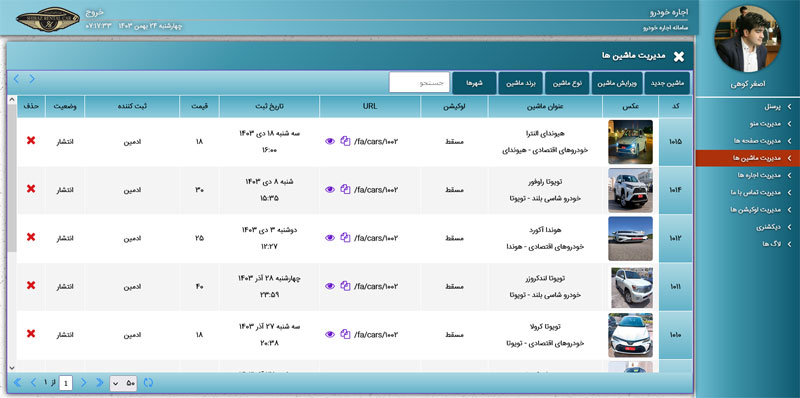The image size is (800, 398).
Task: Click the شهرها button
Action: [474, 83]
